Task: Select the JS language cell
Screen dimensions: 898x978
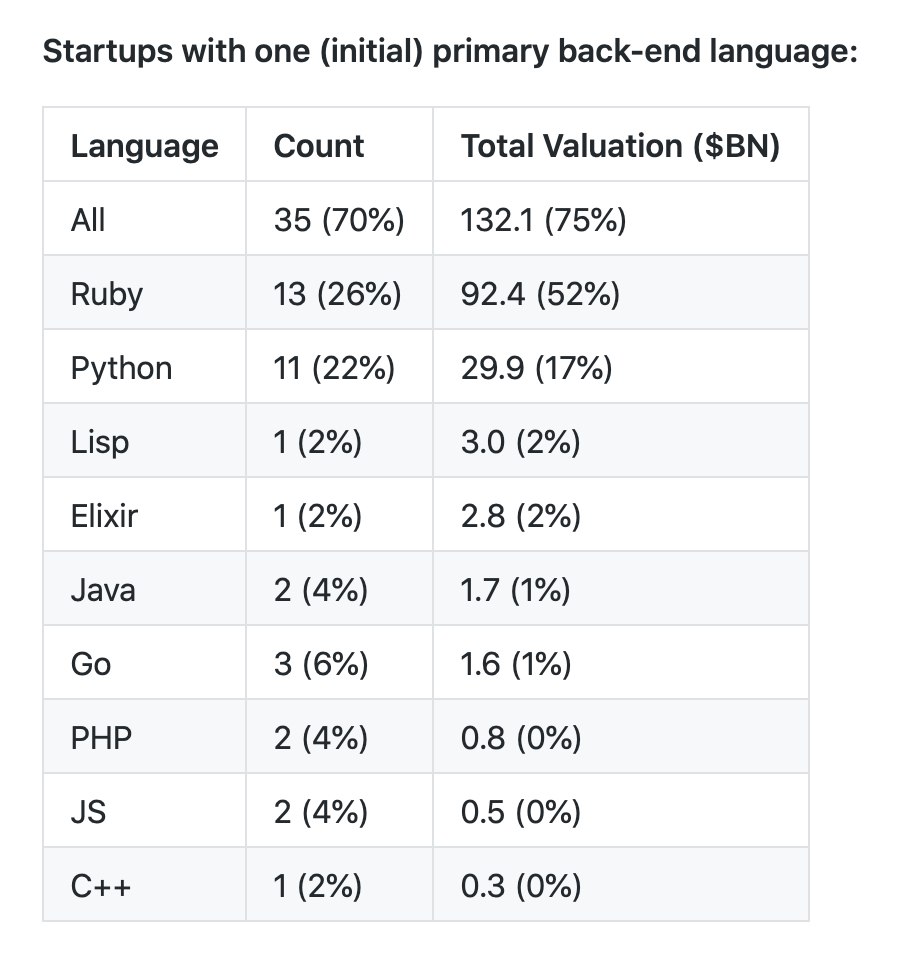Action: (x=88, y=812)
